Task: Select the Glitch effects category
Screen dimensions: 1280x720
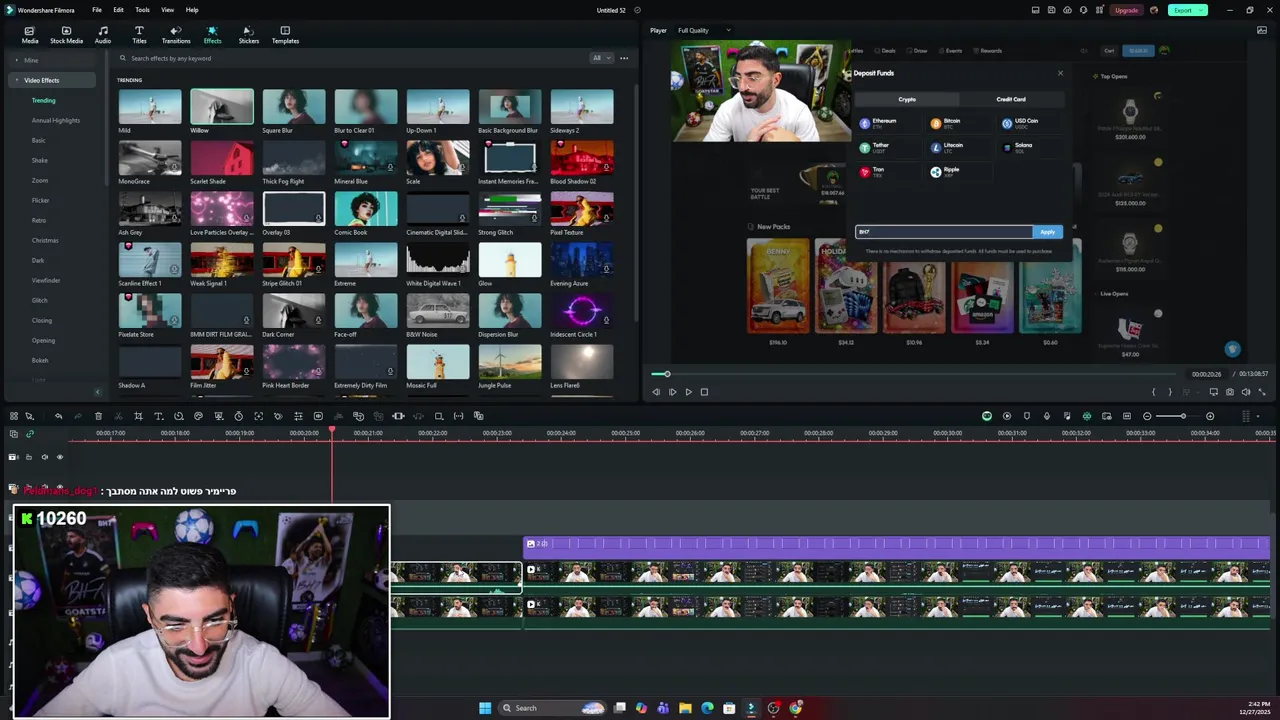Action: coord(39,300)
